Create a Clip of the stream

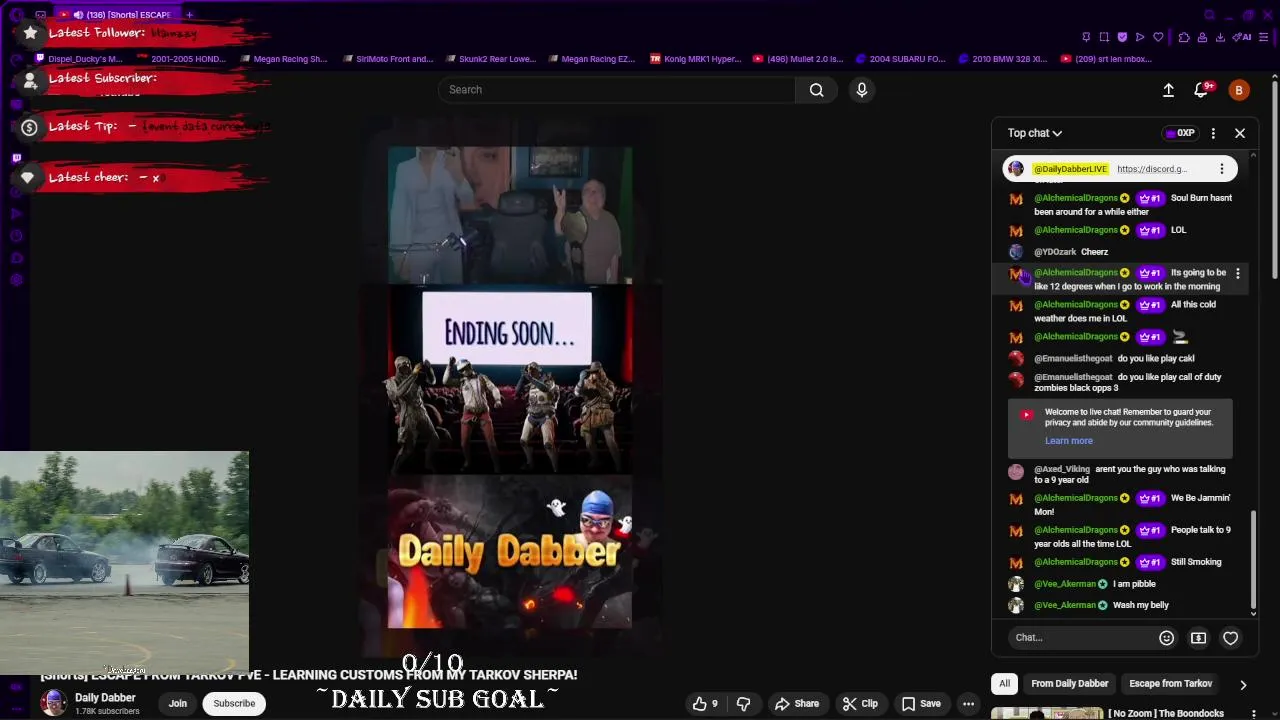[860, 704]
